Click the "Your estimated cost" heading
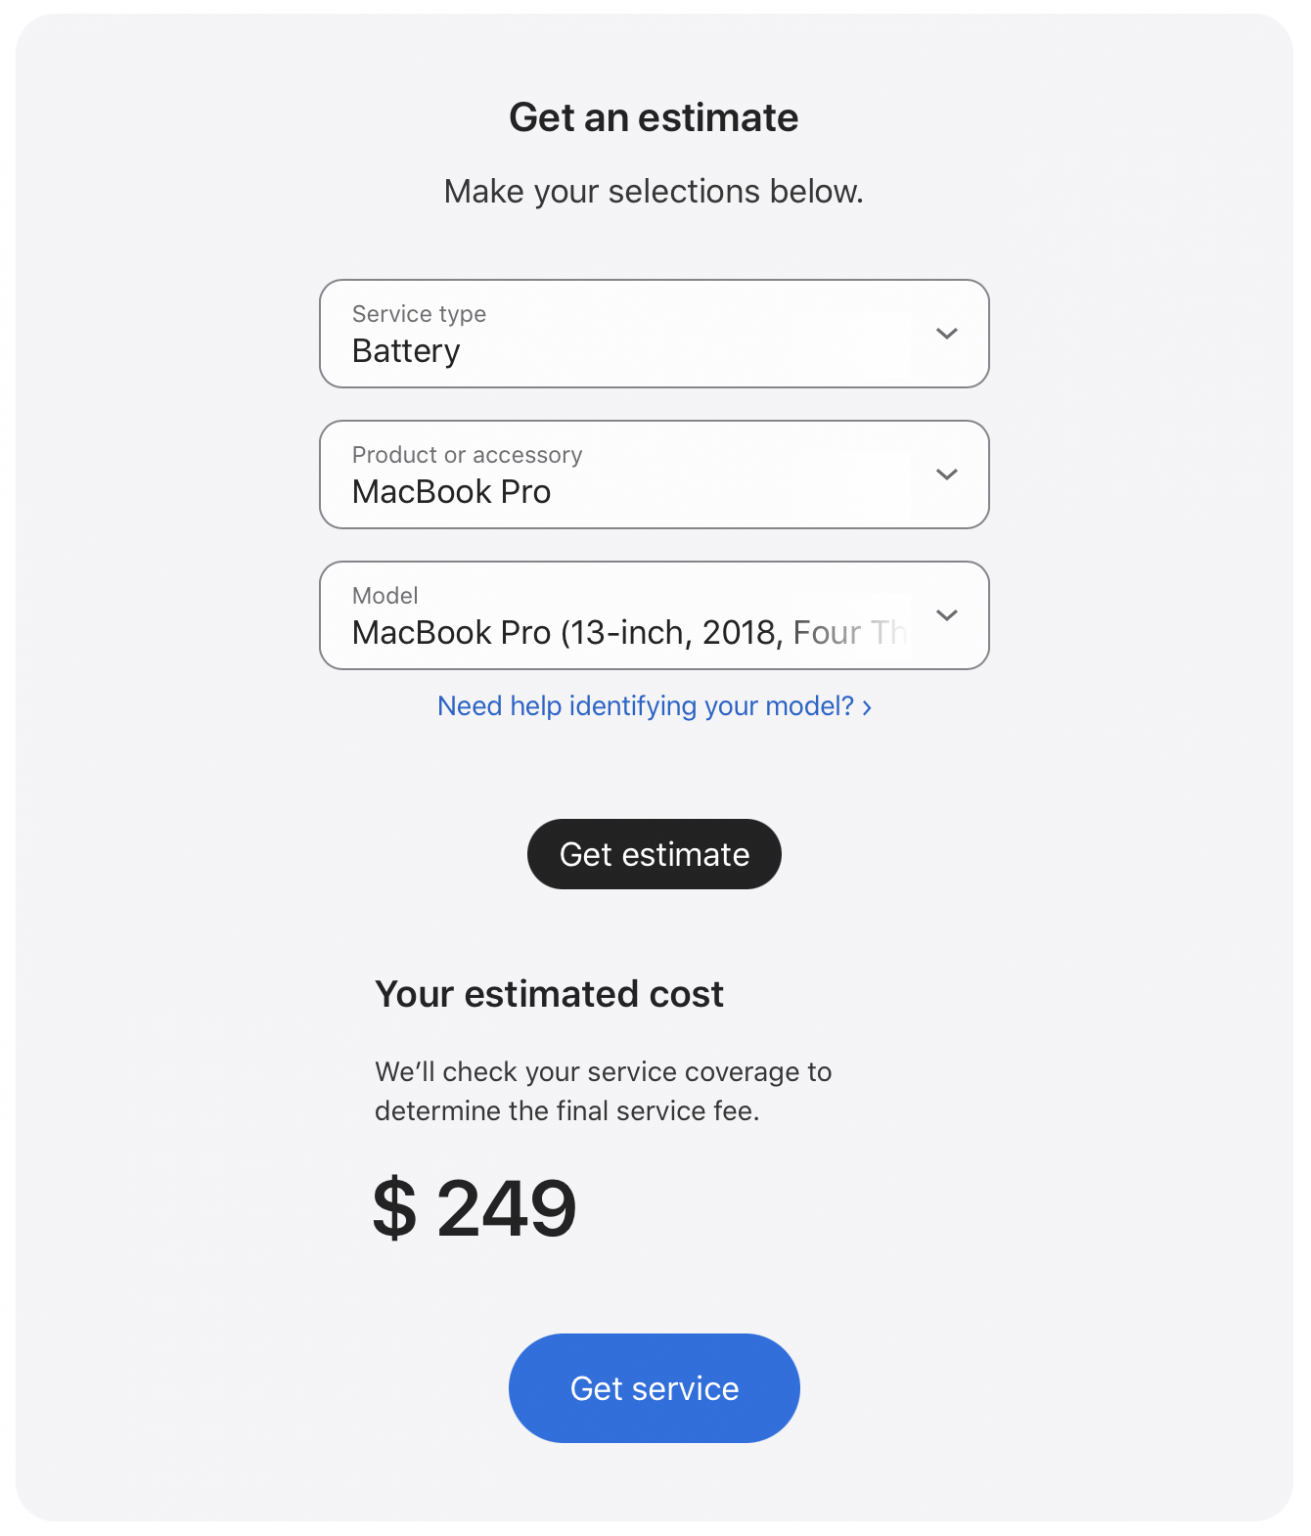1311x1536 pixels. [549, 995]
